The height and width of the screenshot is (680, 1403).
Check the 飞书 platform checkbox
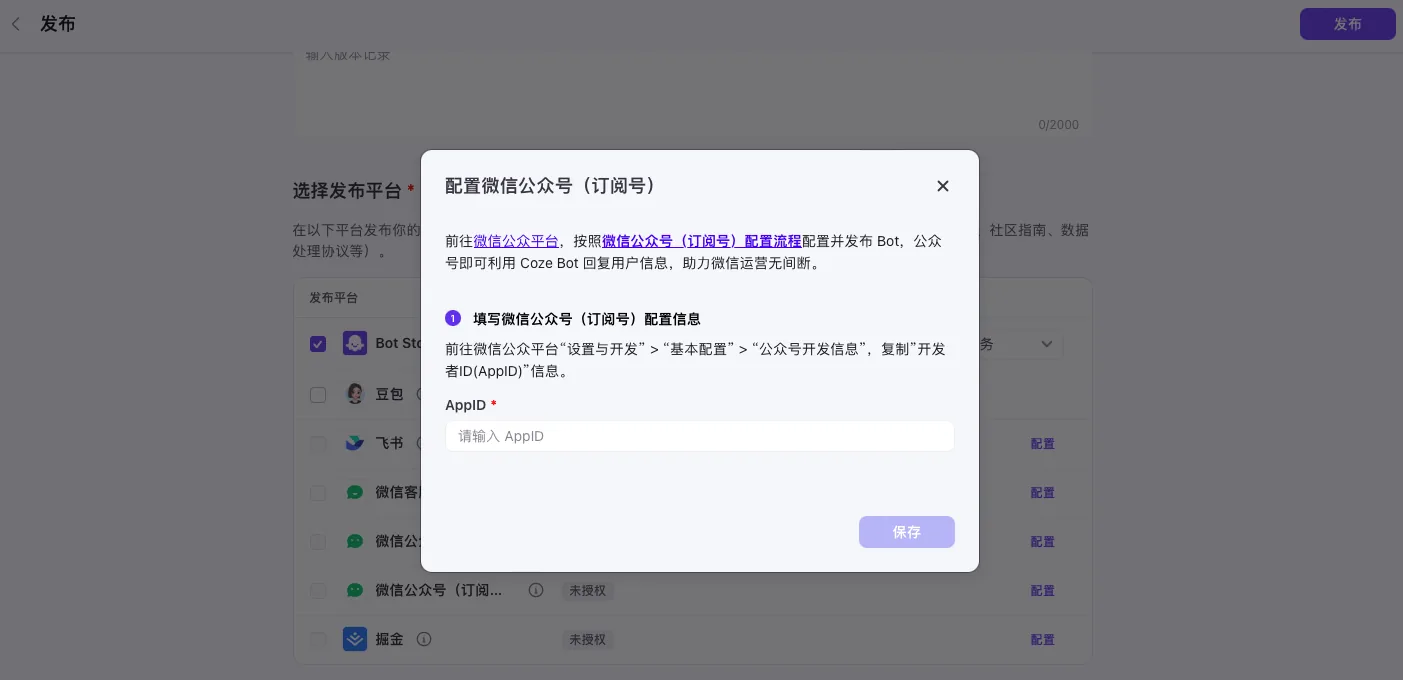318,443
